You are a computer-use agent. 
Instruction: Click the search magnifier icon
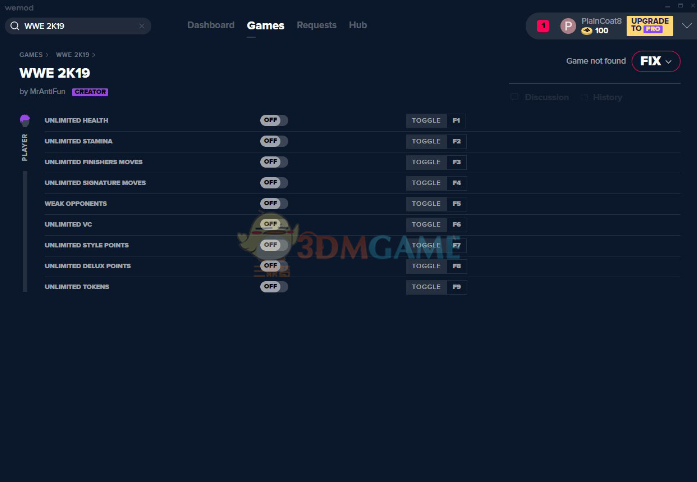click(x=15, y=26)
